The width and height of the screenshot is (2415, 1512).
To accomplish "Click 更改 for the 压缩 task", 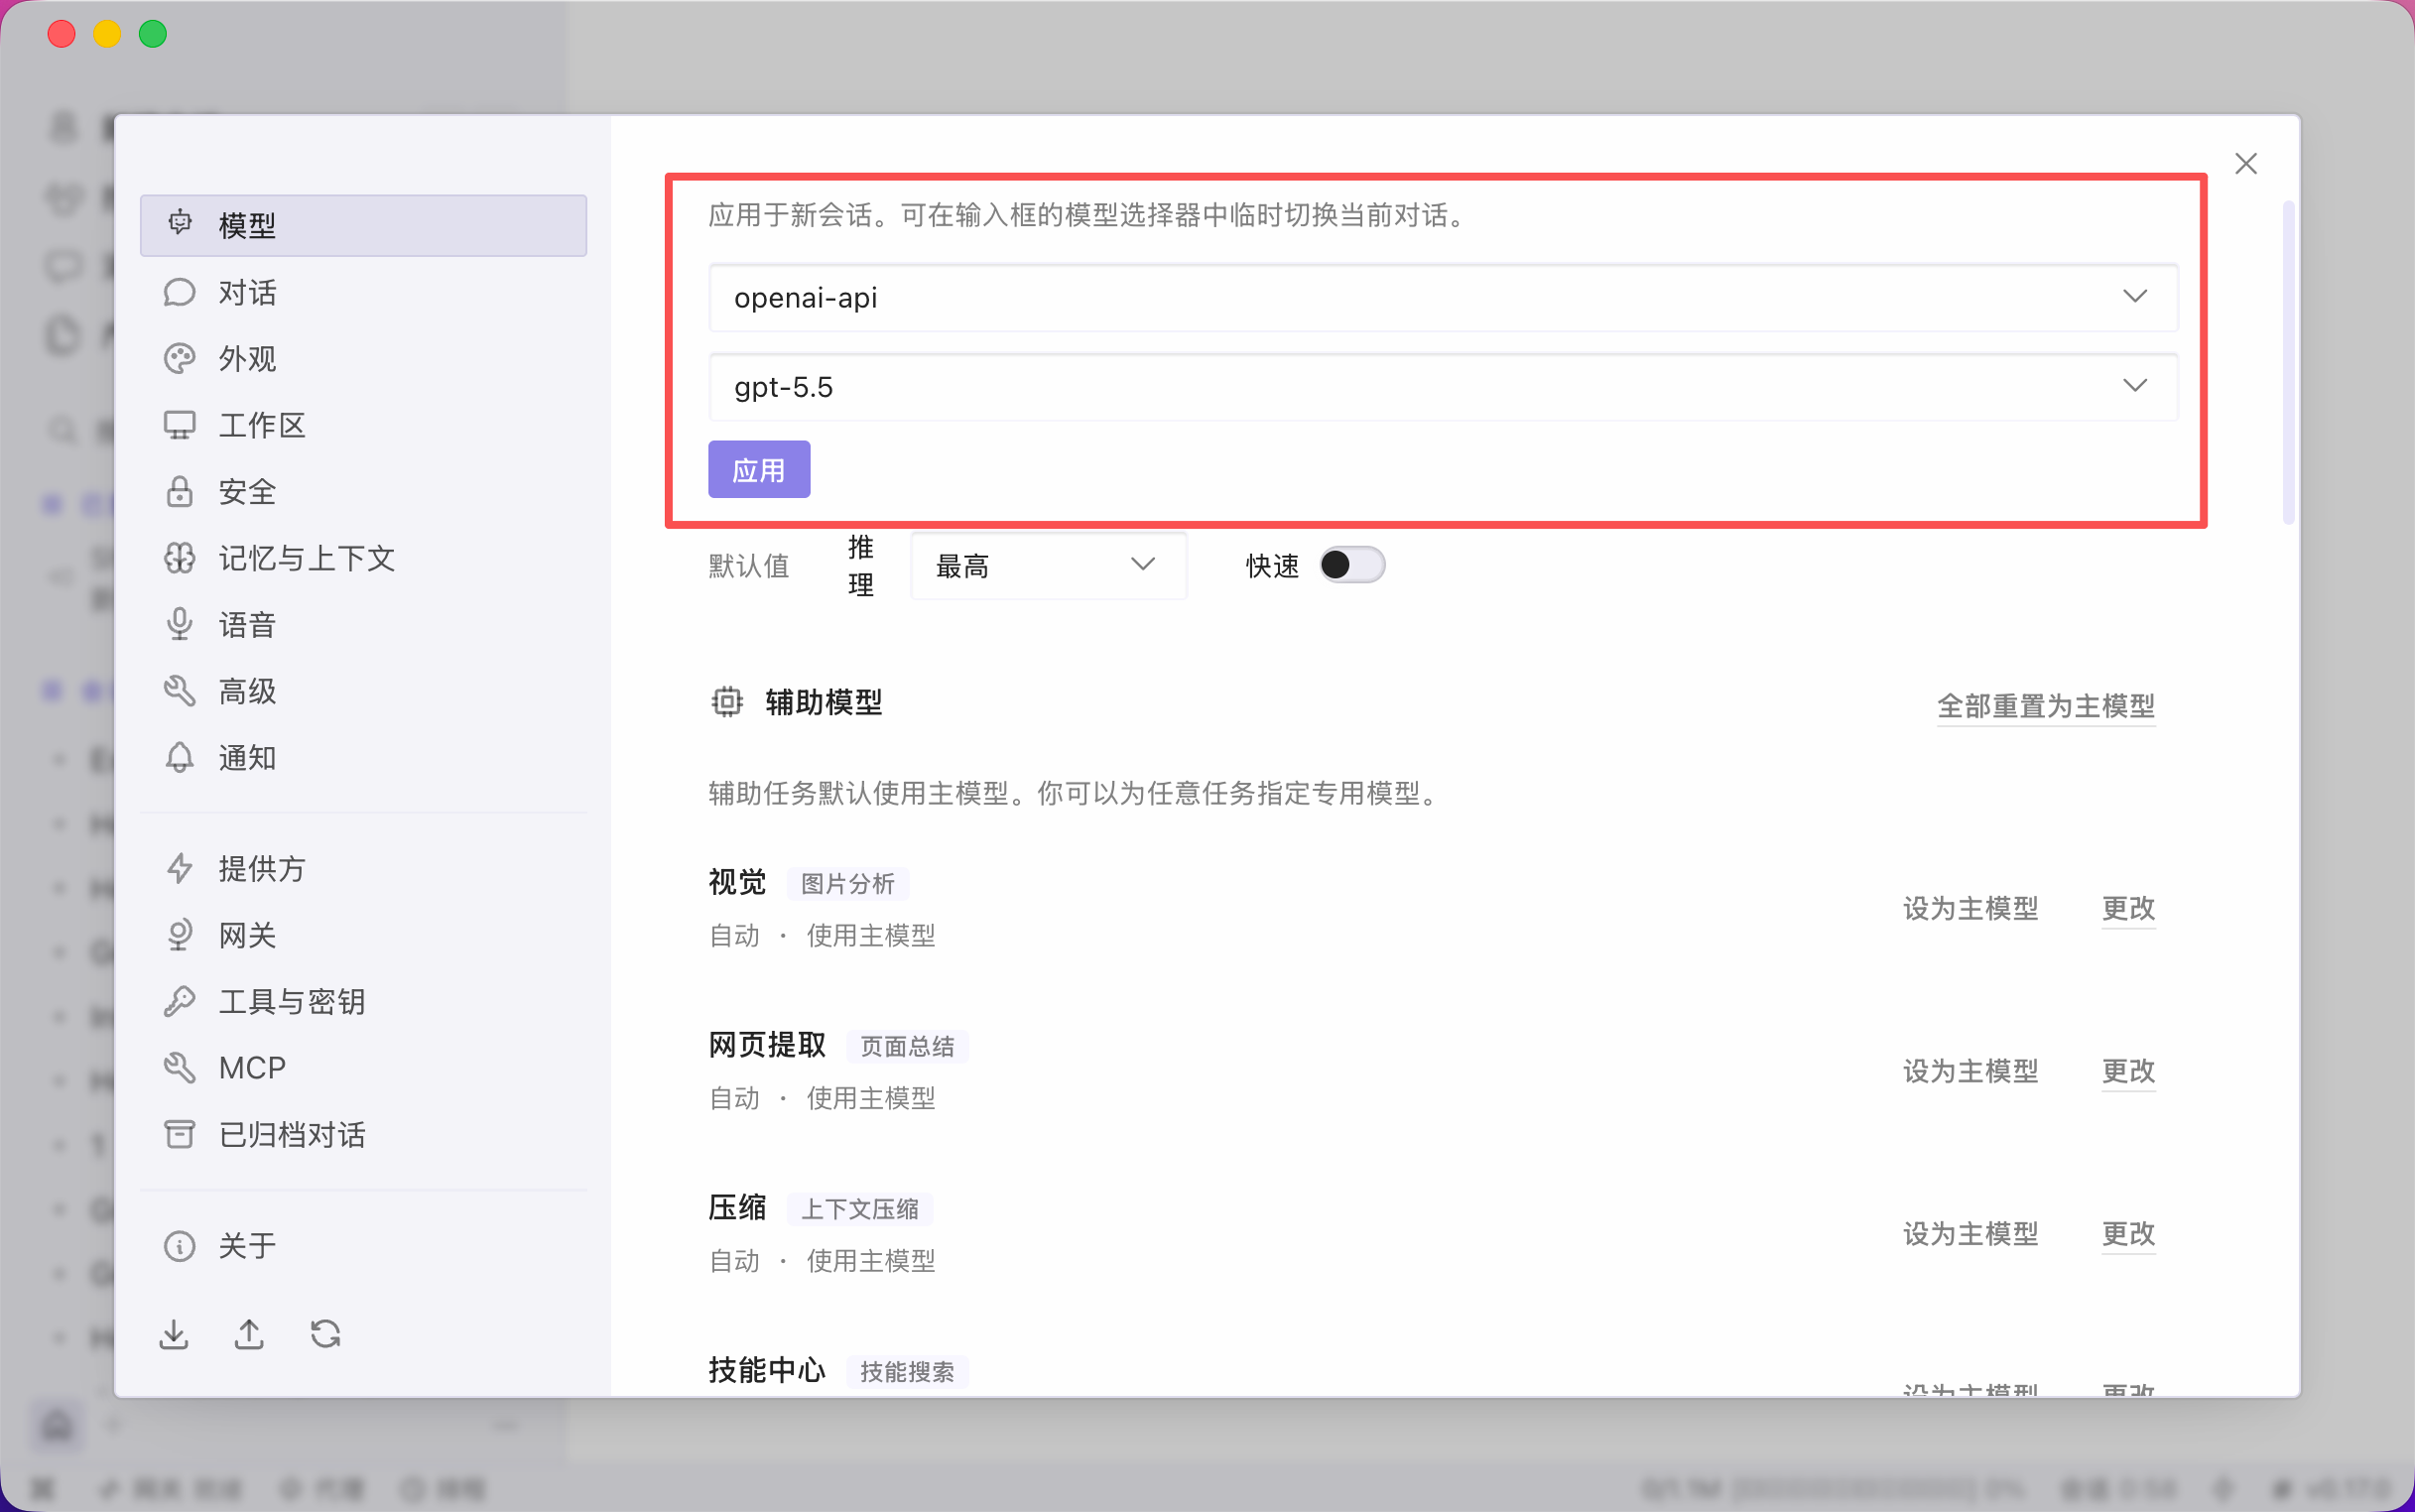I will click(2128, 1234).
